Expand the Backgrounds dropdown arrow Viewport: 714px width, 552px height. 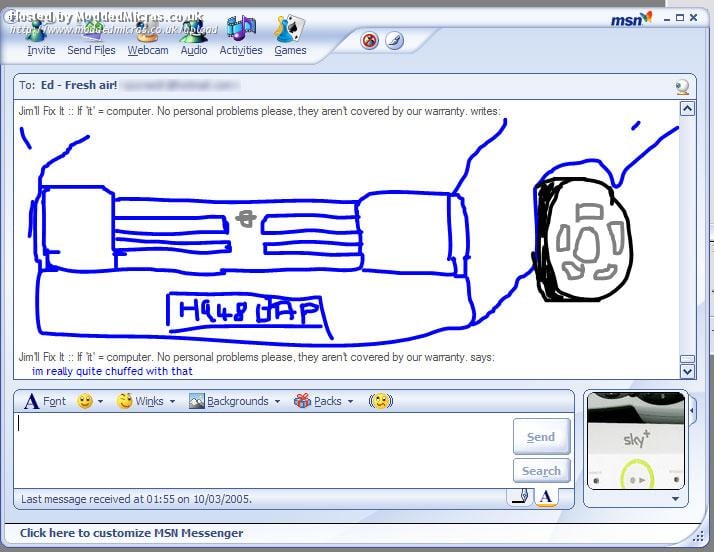tap(277, 401)
